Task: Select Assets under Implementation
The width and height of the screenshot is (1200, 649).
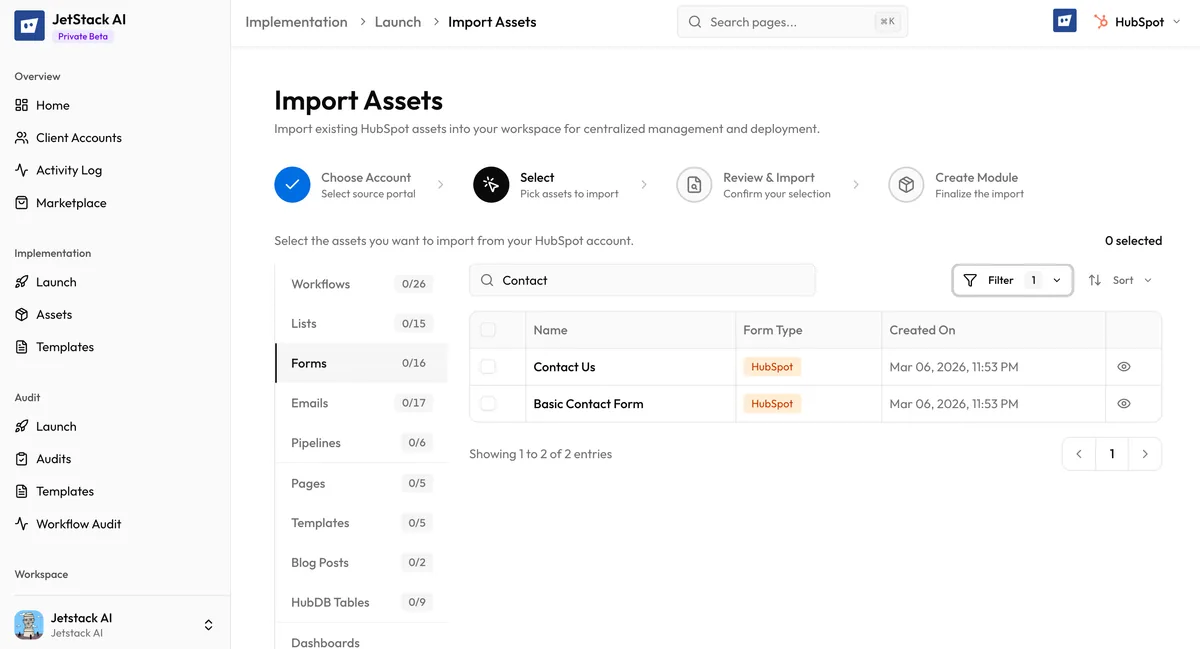Action: 58,314
